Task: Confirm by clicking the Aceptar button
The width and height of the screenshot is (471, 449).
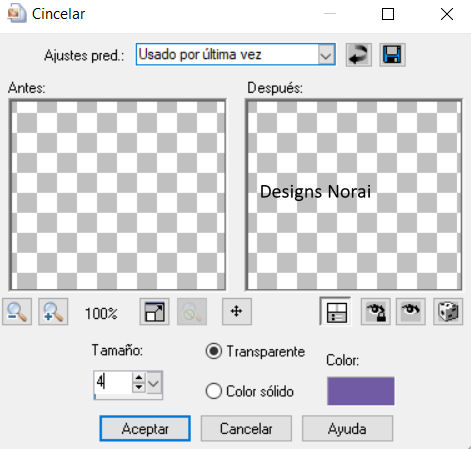Action: click(145, 429)
